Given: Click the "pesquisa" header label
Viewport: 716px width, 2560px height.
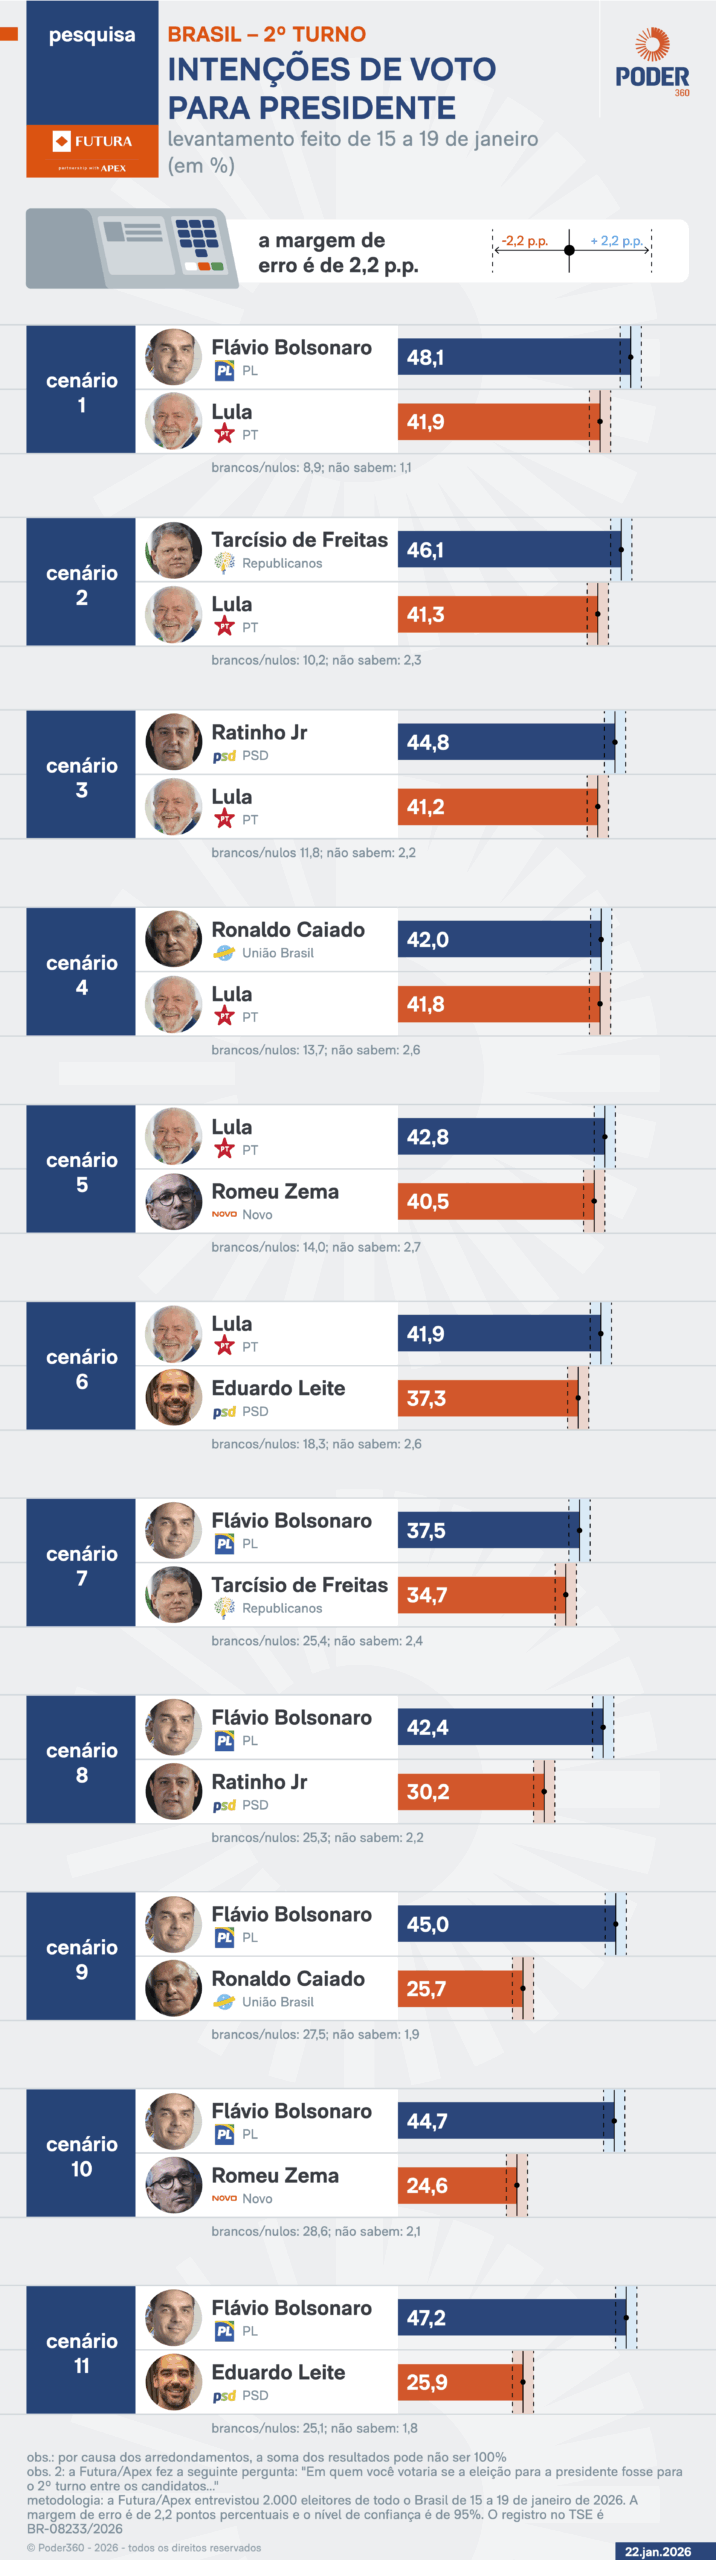Looking at the screenshot, I should [x=92, y=35].
